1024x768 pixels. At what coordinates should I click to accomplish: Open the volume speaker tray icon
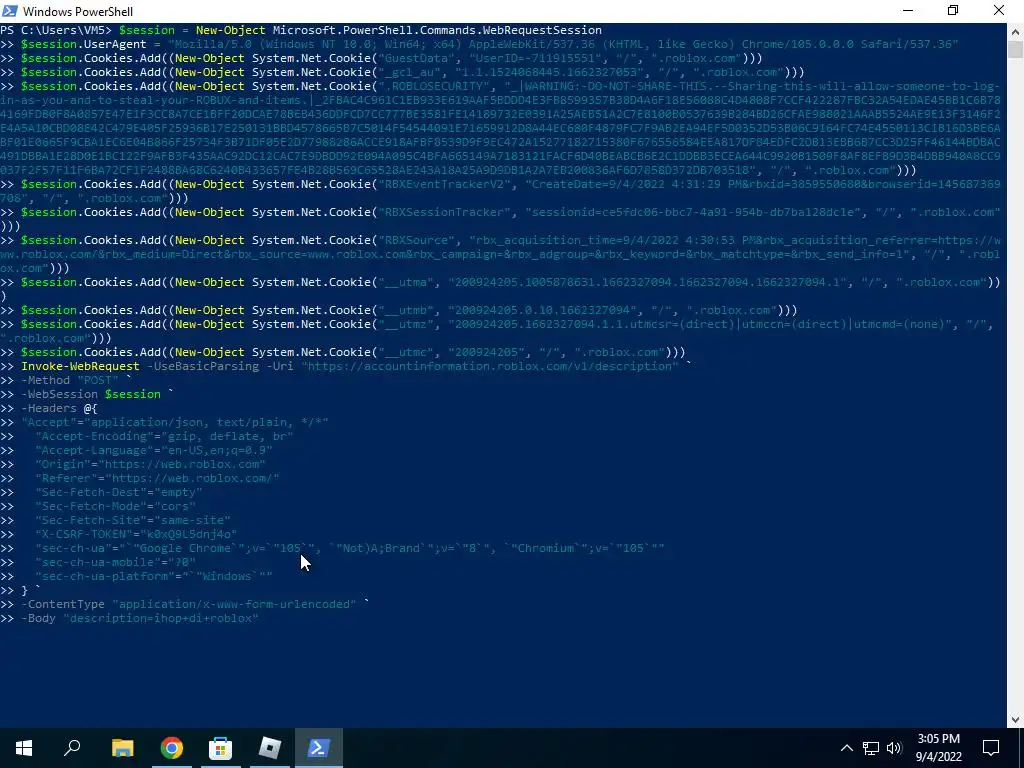click(894, 748)
